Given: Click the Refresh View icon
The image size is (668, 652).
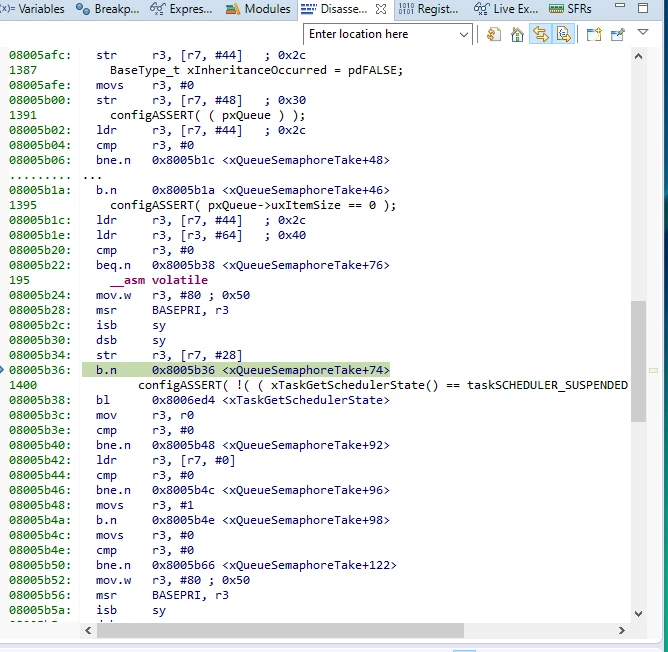Looking at the screenshot, I should 494,35.
